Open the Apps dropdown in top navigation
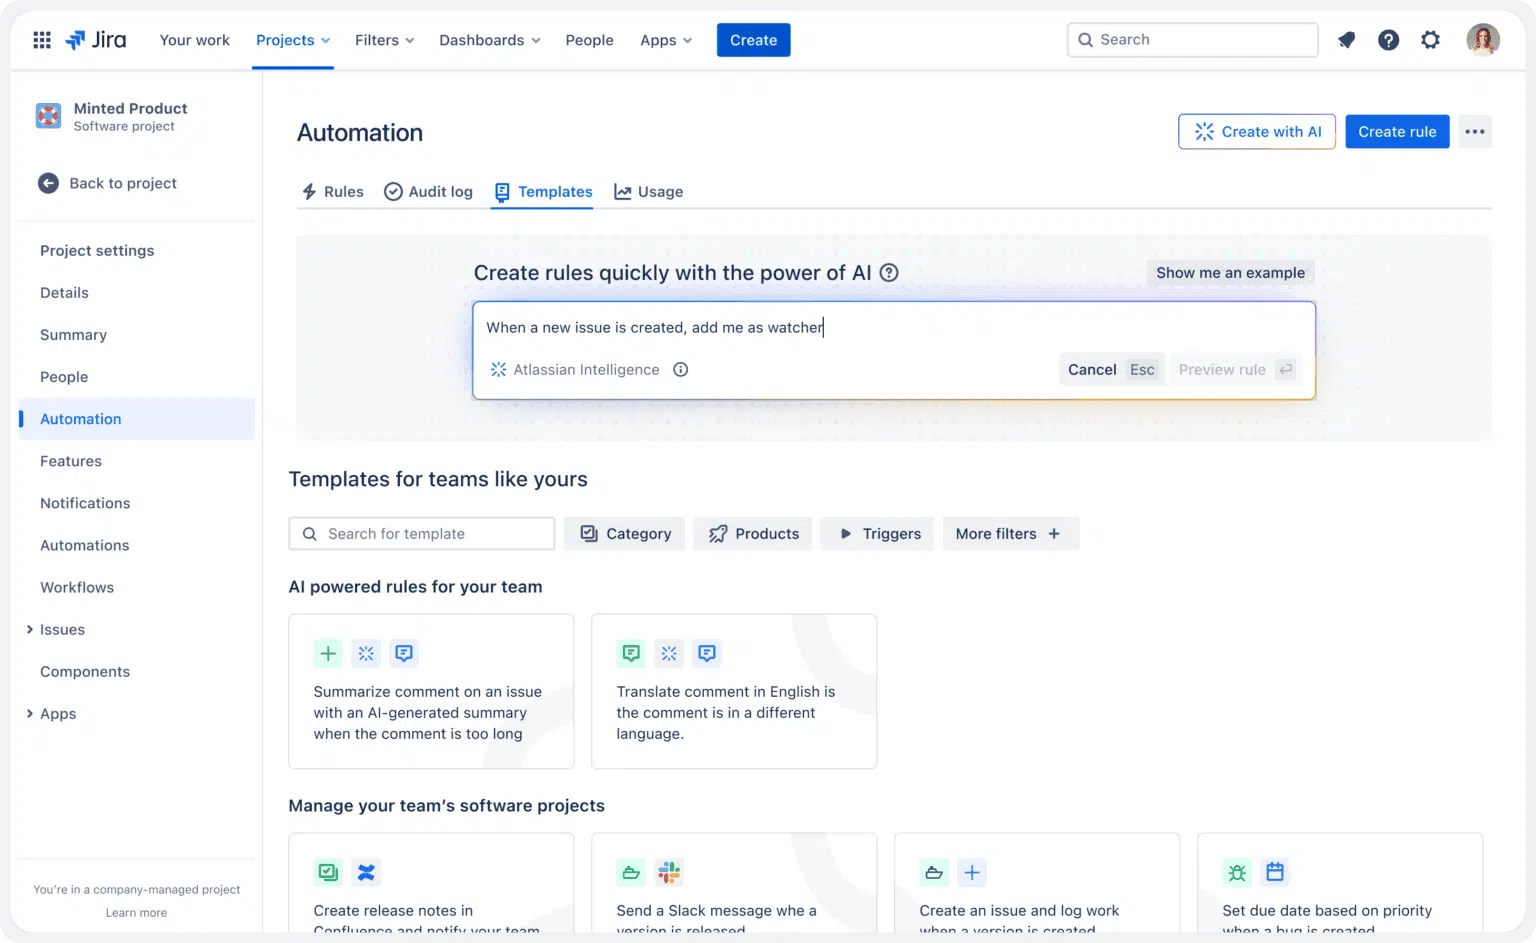Image resolution: width=1536 pixels, height=943 pixels. (x=666, y=40)
